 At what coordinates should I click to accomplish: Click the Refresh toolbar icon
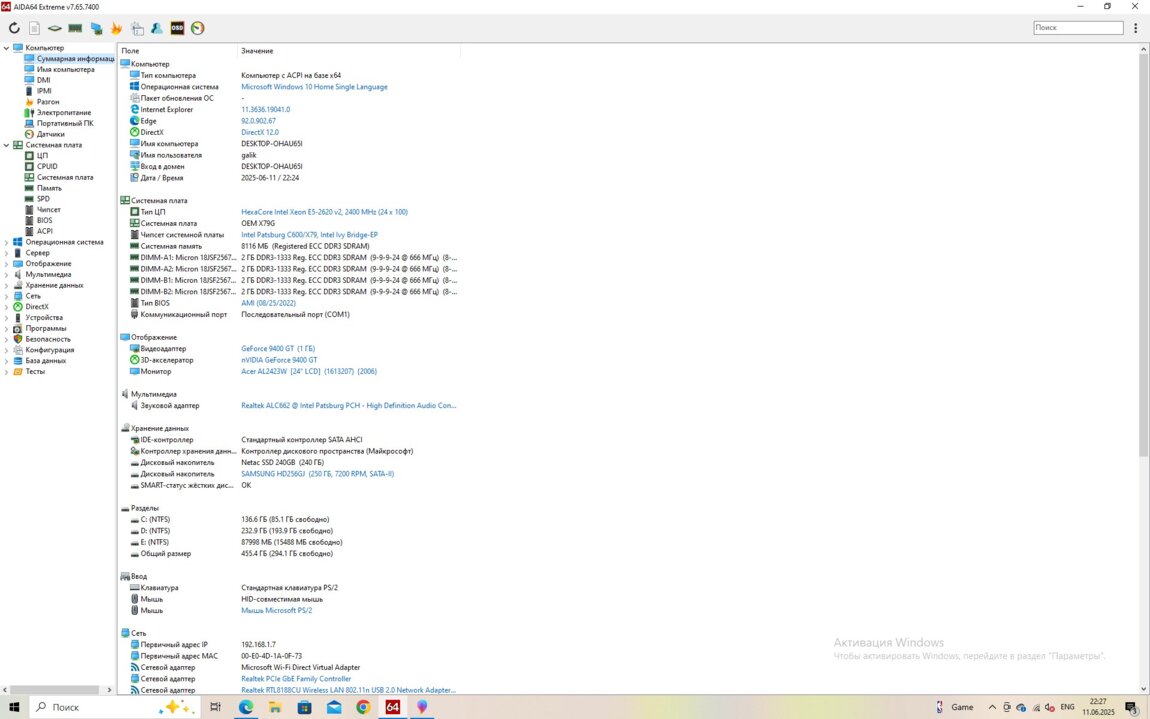point(14,28)
